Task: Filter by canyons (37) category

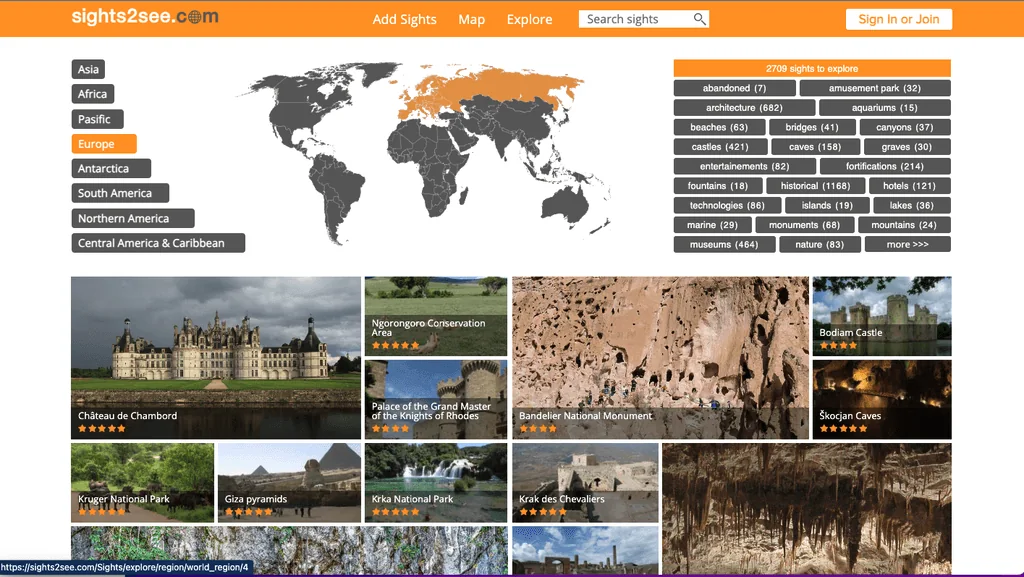Action: [x=905, y=127]
